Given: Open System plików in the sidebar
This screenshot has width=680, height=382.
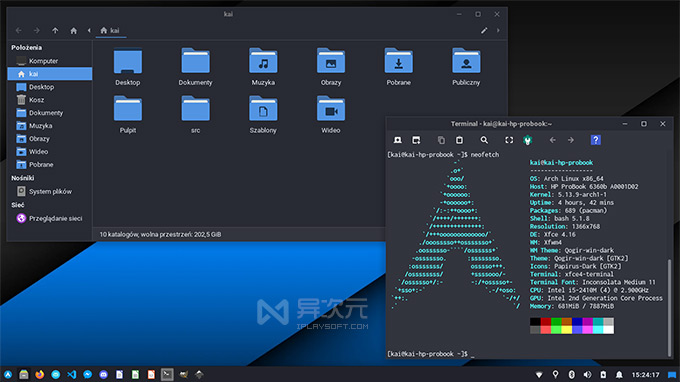Looking at the screenshot, I should (x=50, y=191).
